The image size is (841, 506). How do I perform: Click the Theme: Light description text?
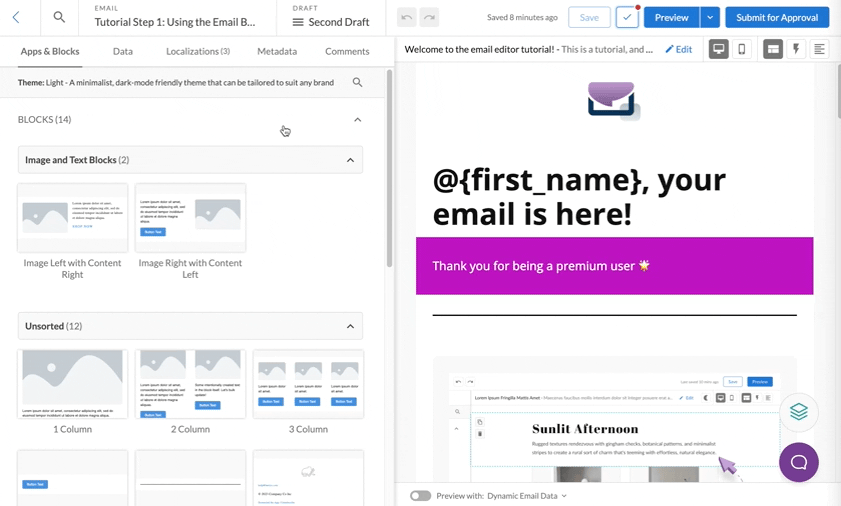point(175,83)
